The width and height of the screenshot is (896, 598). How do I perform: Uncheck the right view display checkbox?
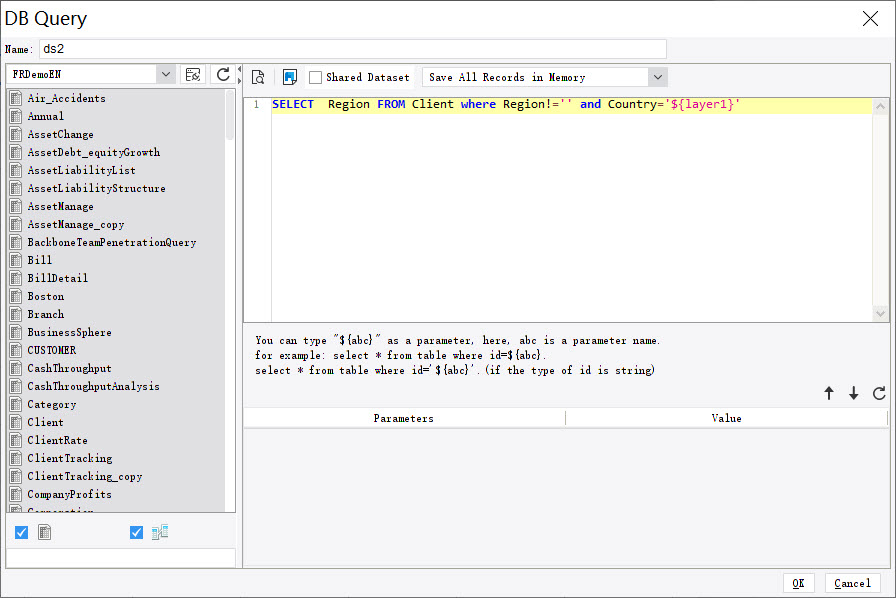[136, 532]
